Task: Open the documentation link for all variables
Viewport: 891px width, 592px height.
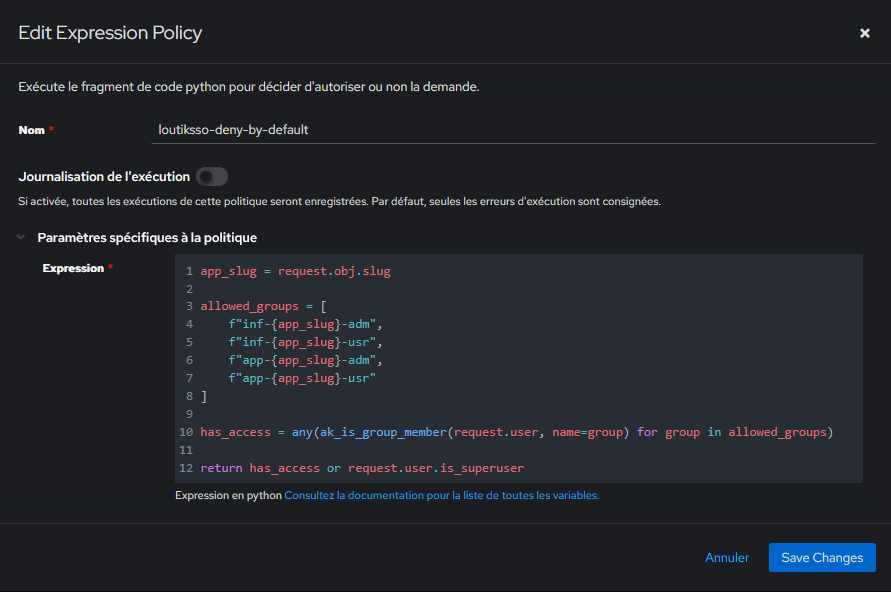Action: [442, 495]
